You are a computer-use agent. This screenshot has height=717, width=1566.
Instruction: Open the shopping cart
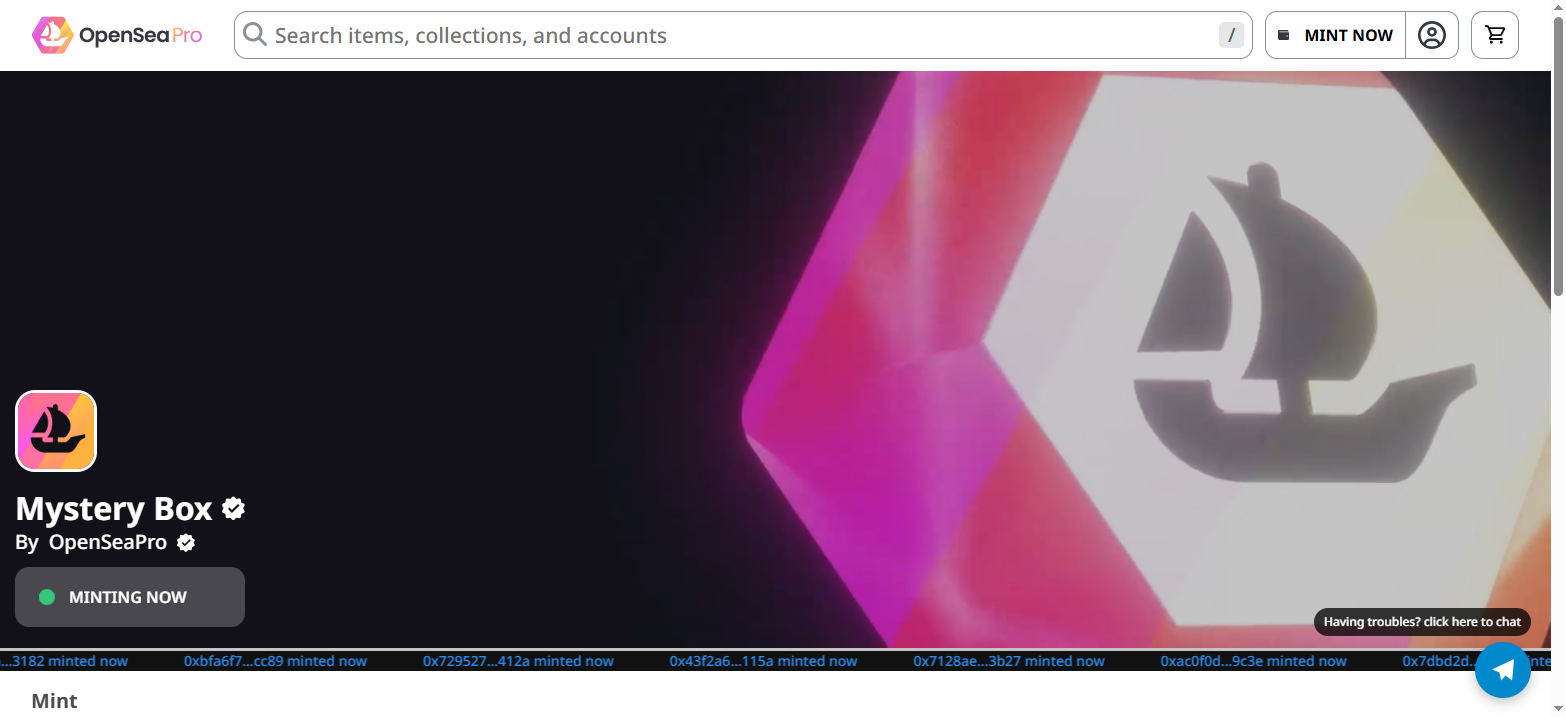(x=1495, y=35)
